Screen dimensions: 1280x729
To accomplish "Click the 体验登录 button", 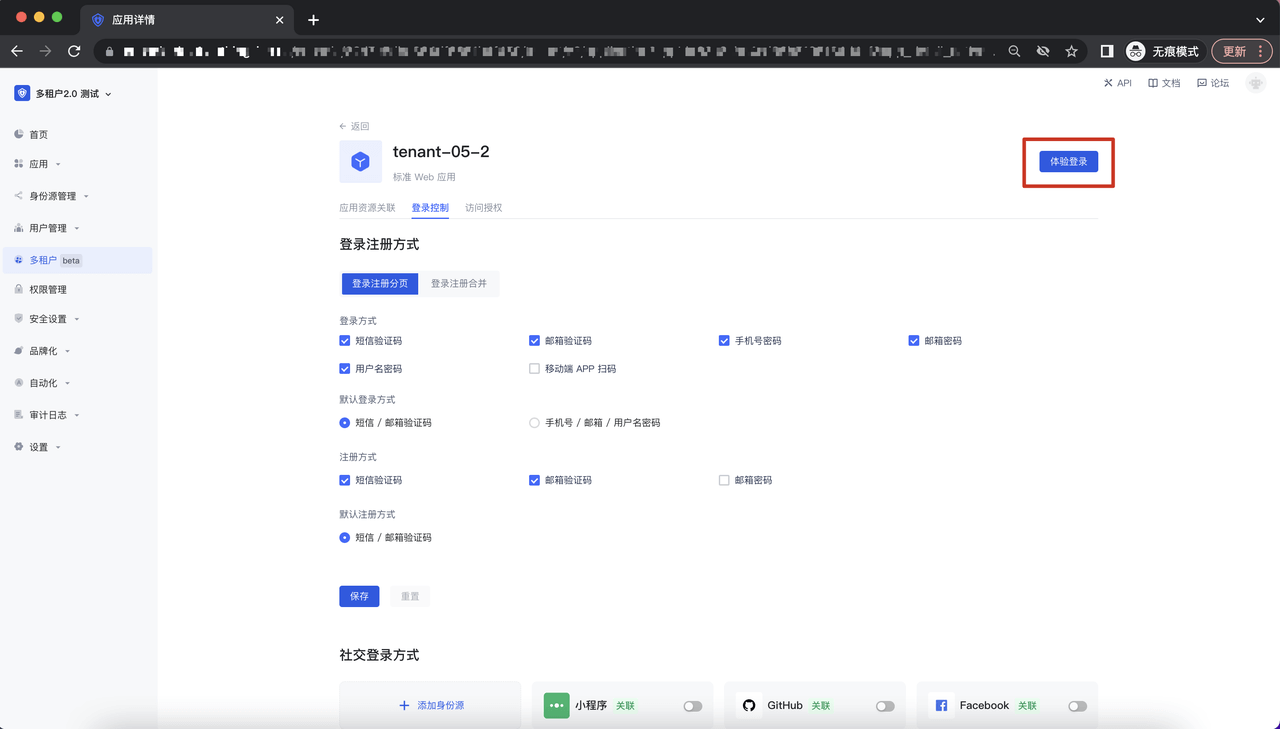I will tap(1068, 162).
